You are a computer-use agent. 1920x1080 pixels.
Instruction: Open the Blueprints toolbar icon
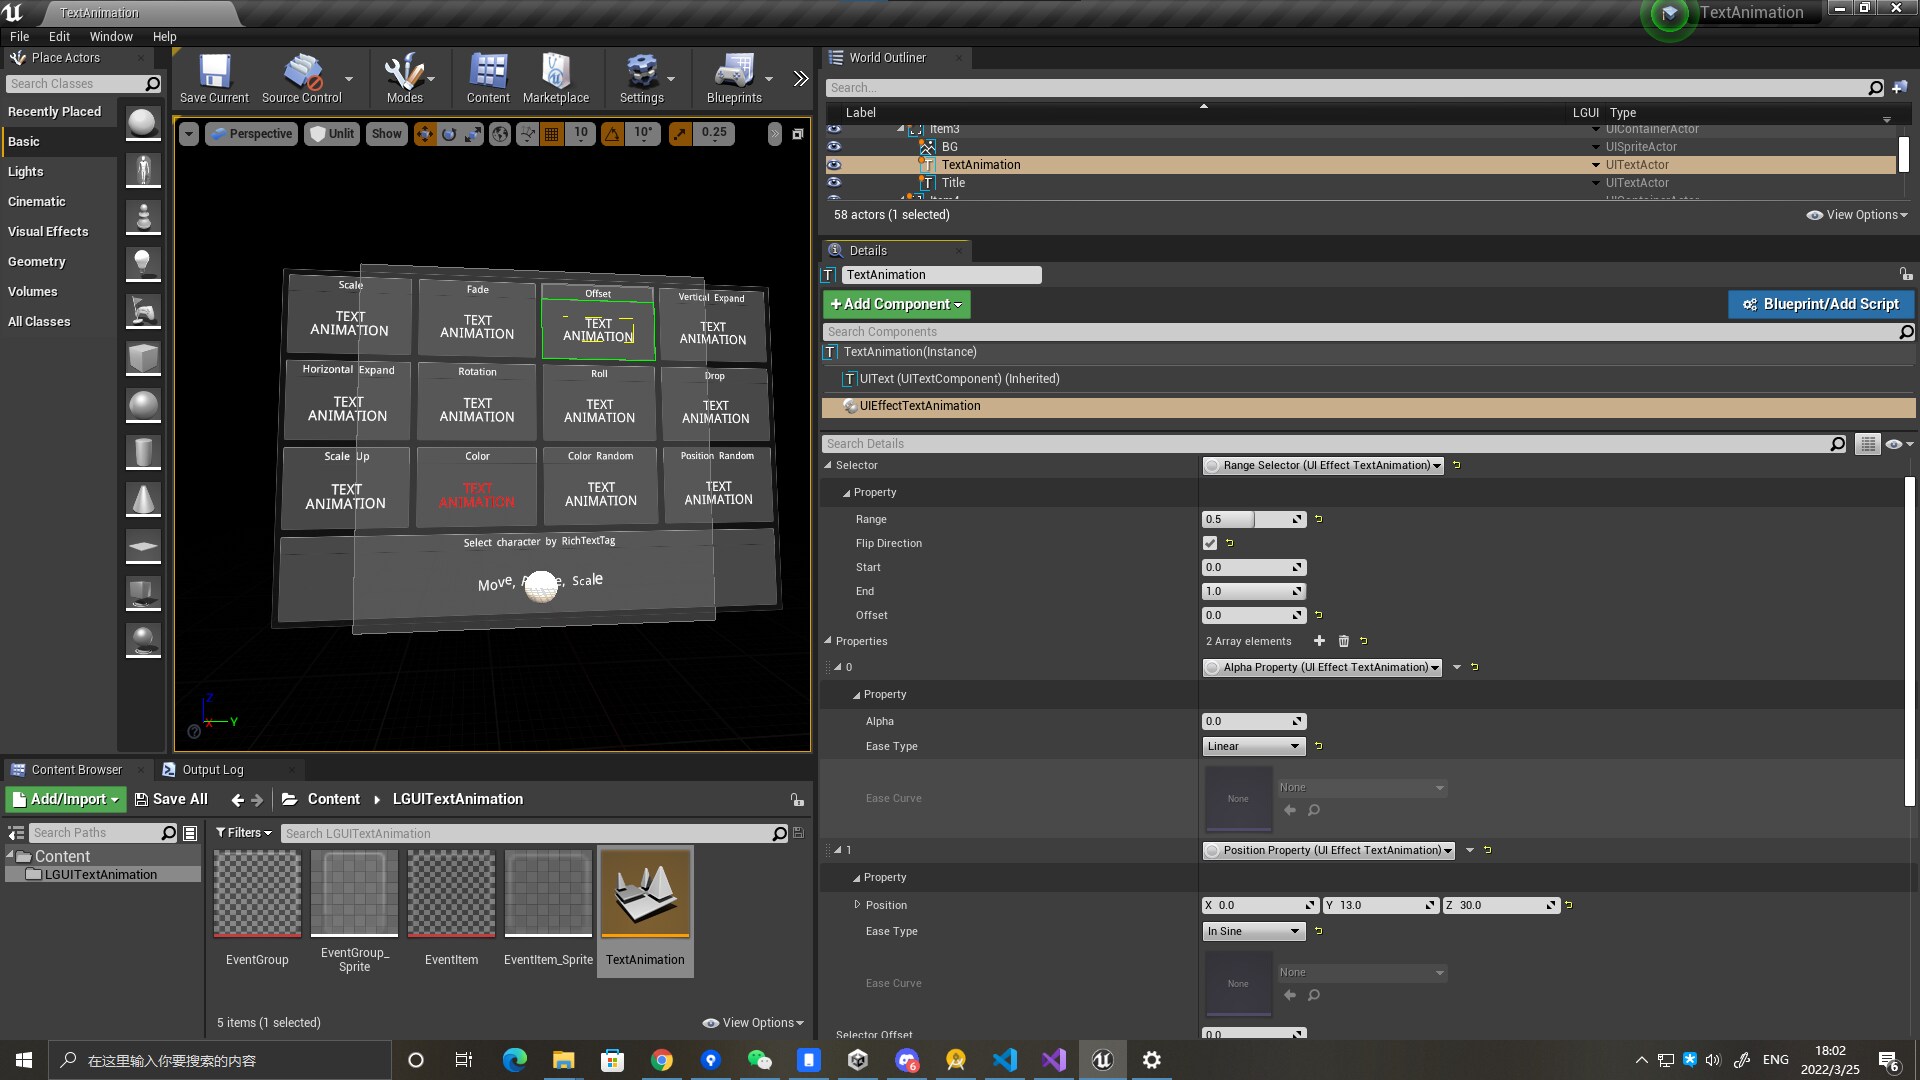coord(735,78)
